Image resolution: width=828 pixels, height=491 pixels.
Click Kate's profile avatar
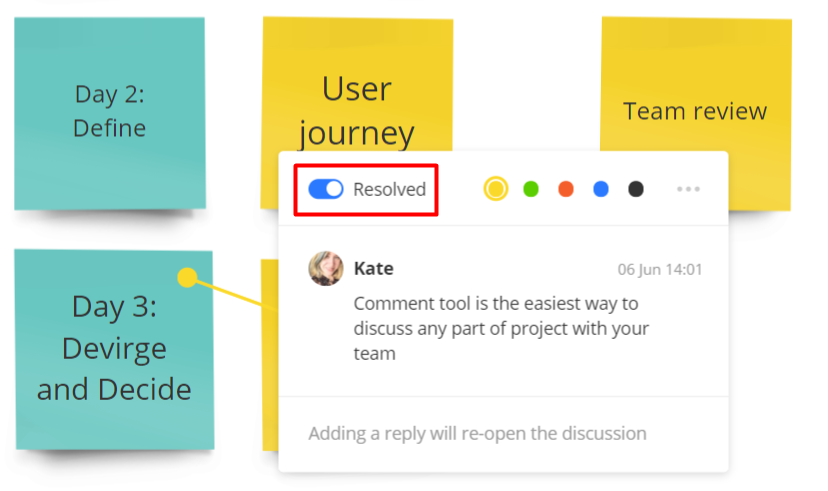pos(326,269)
